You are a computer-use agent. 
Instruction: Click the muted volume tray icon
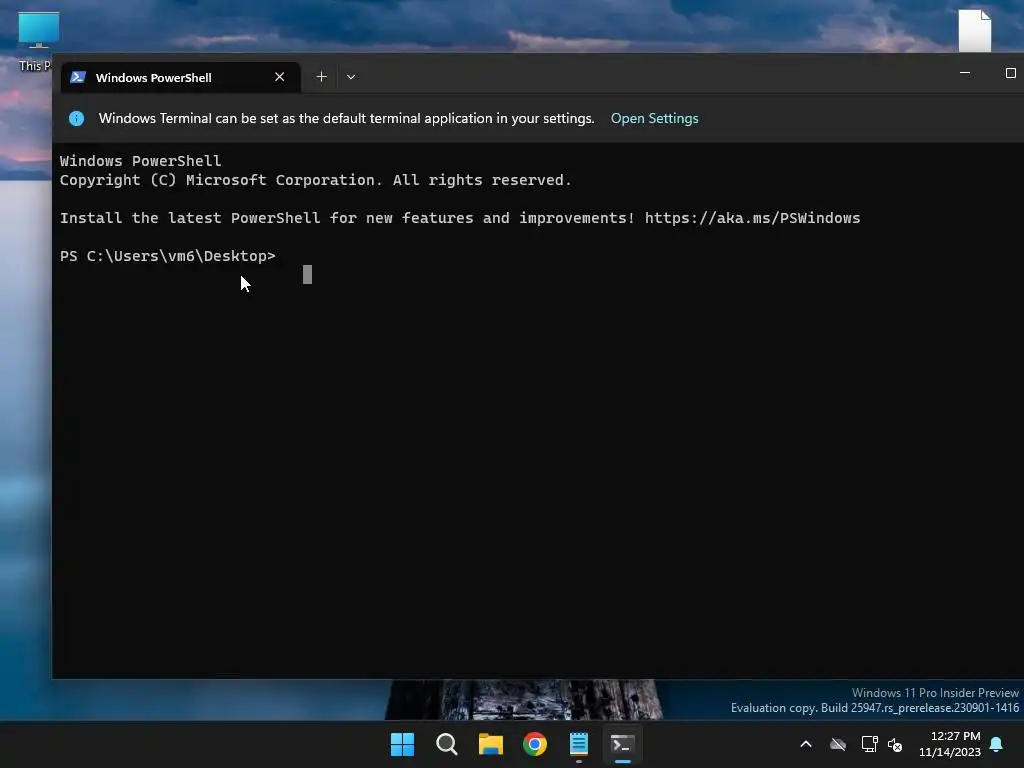coord(895,744)
